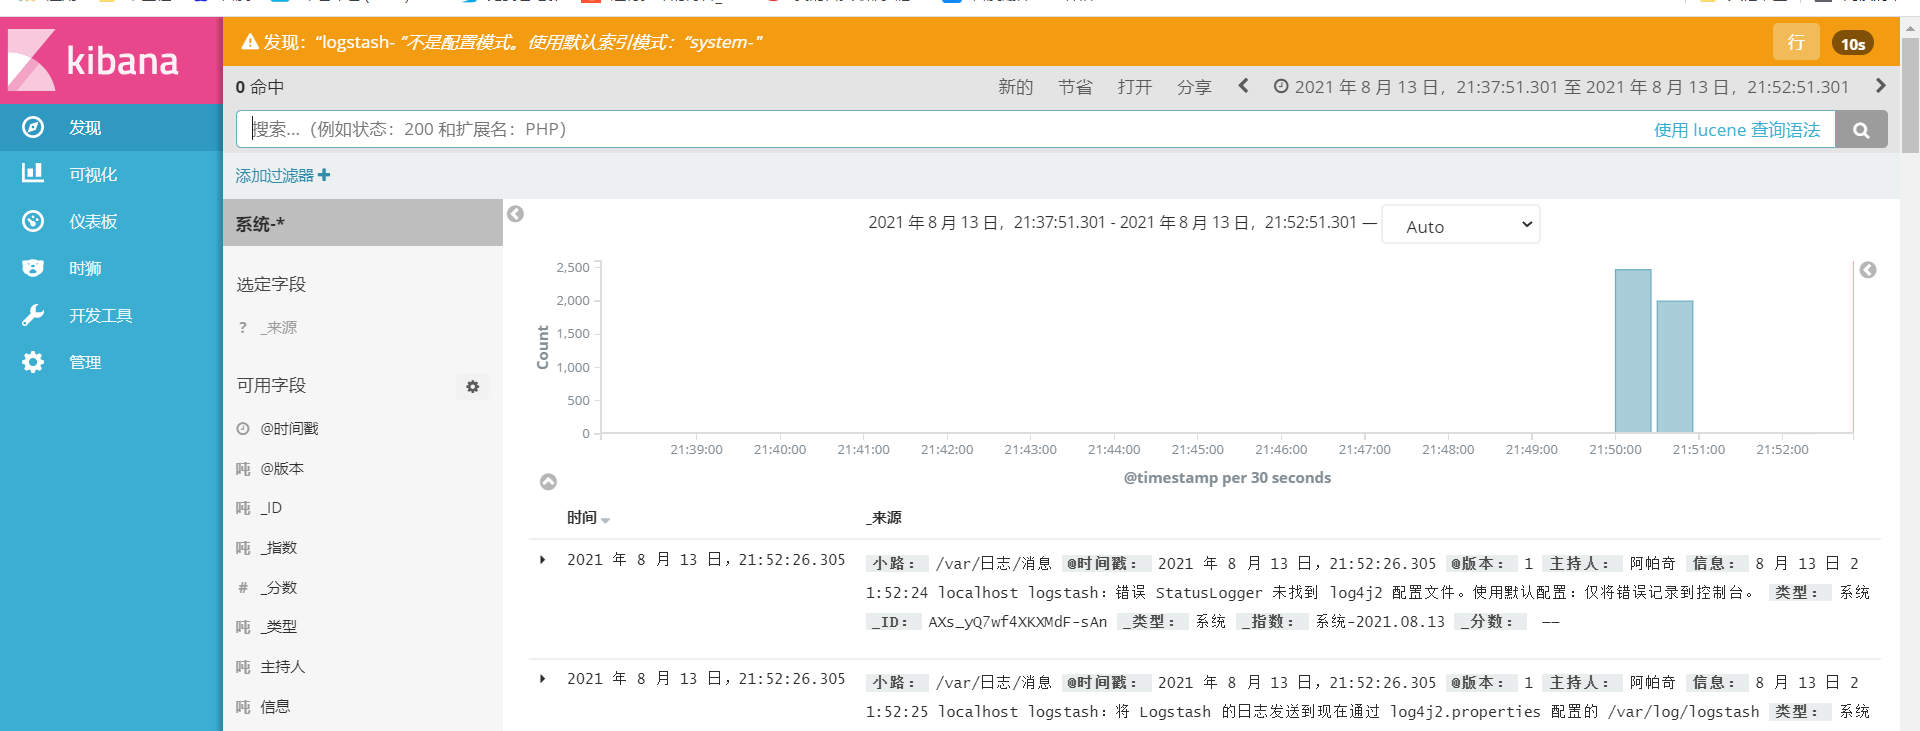This screenshot has height=731, width=1920.
Task: Click the Kibana logo
Action: click(x=111, y=60)
